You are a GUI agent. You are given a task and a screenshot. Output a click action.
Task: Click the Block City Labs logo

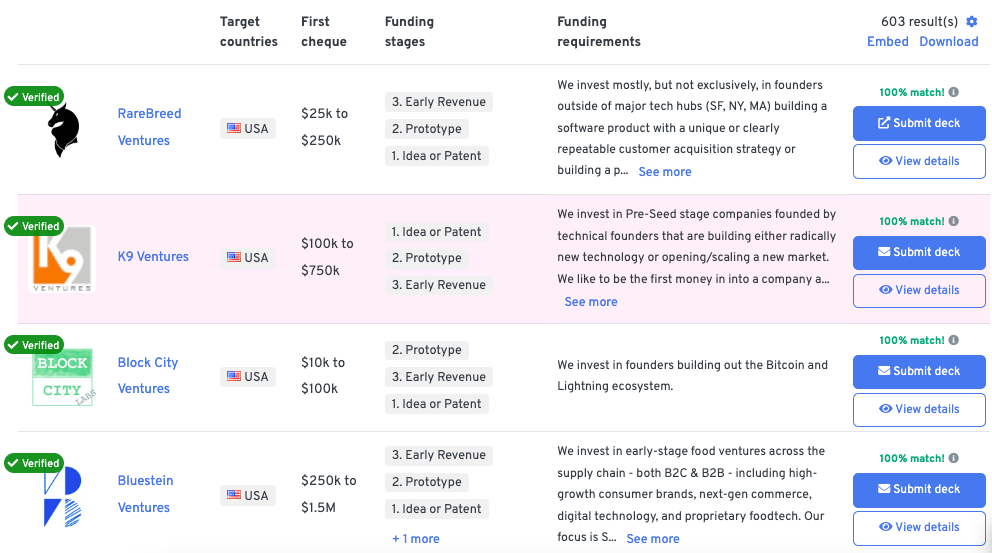click(63, 376)
